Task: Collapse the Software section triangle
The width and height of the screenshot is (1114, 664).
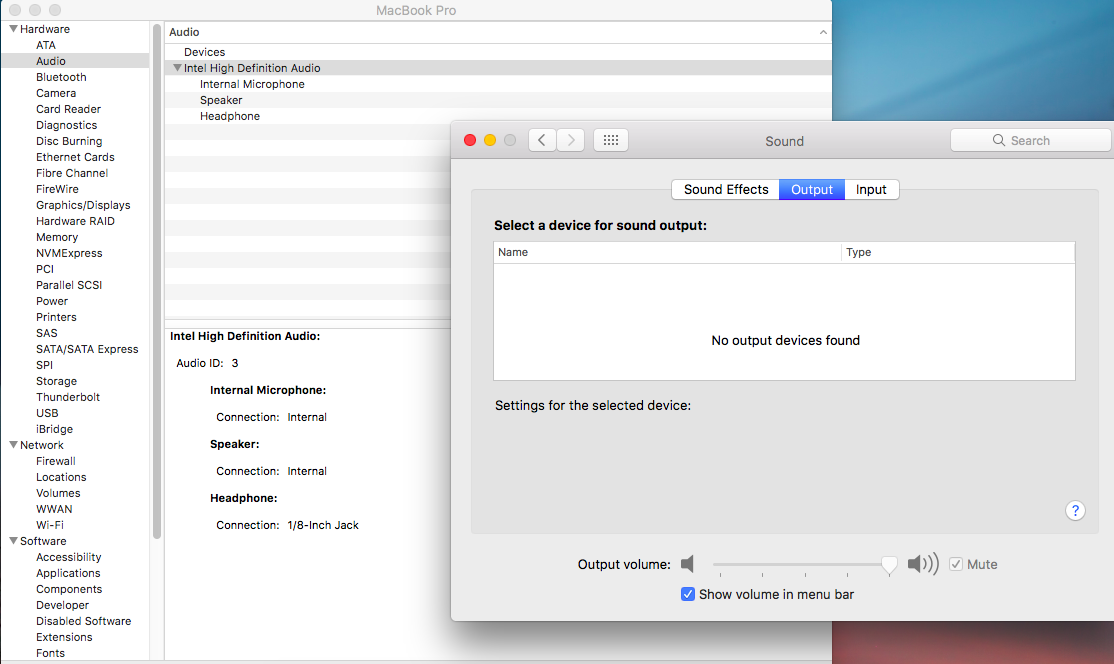Action: [x=13, y=541]
